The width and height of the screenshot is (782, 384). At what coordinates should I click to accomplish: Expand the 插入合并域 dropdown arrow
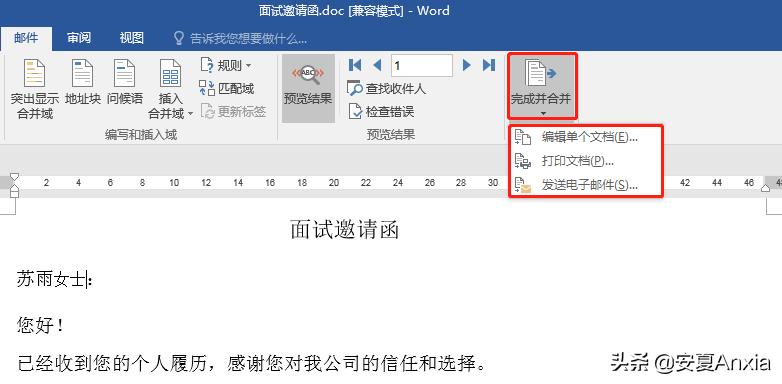191,114
